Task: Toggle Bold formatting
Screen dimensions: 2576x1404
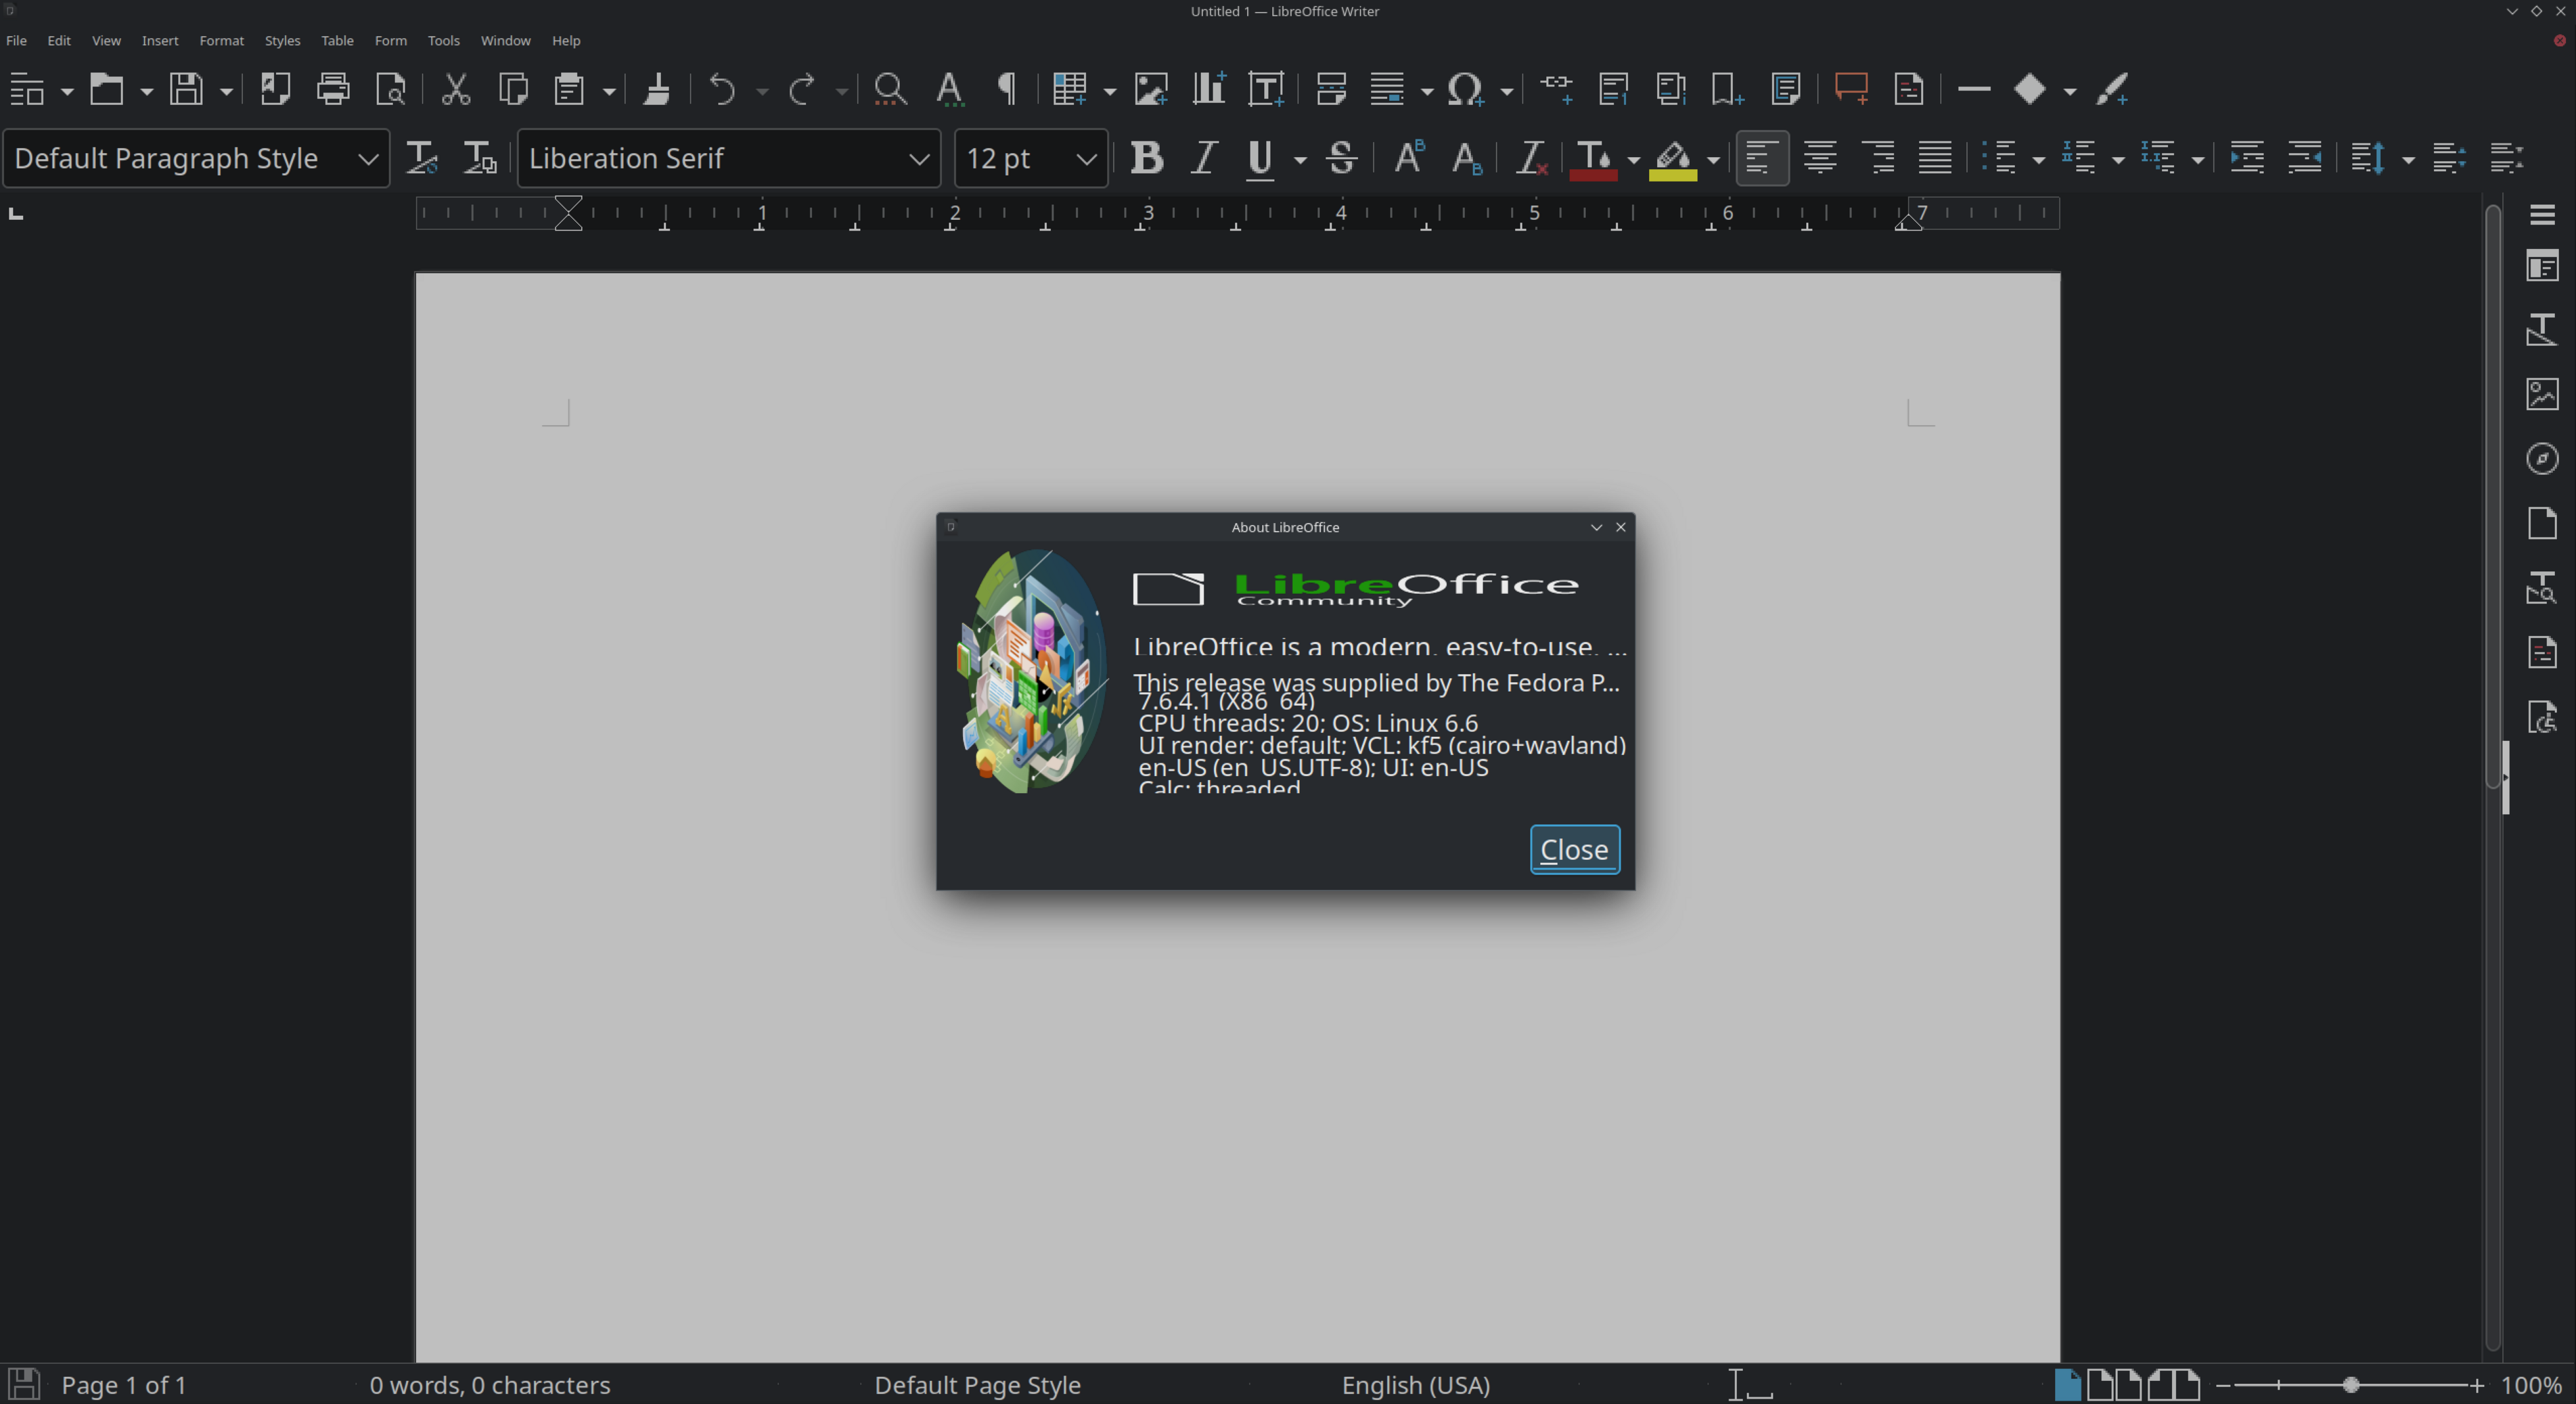Action: point(1146,158)
